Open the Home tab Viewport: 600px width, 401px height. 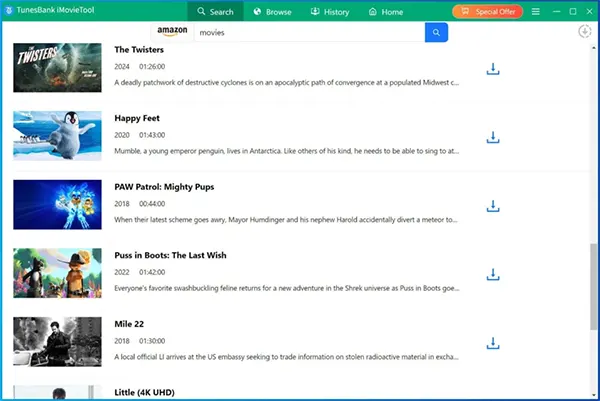386,12
